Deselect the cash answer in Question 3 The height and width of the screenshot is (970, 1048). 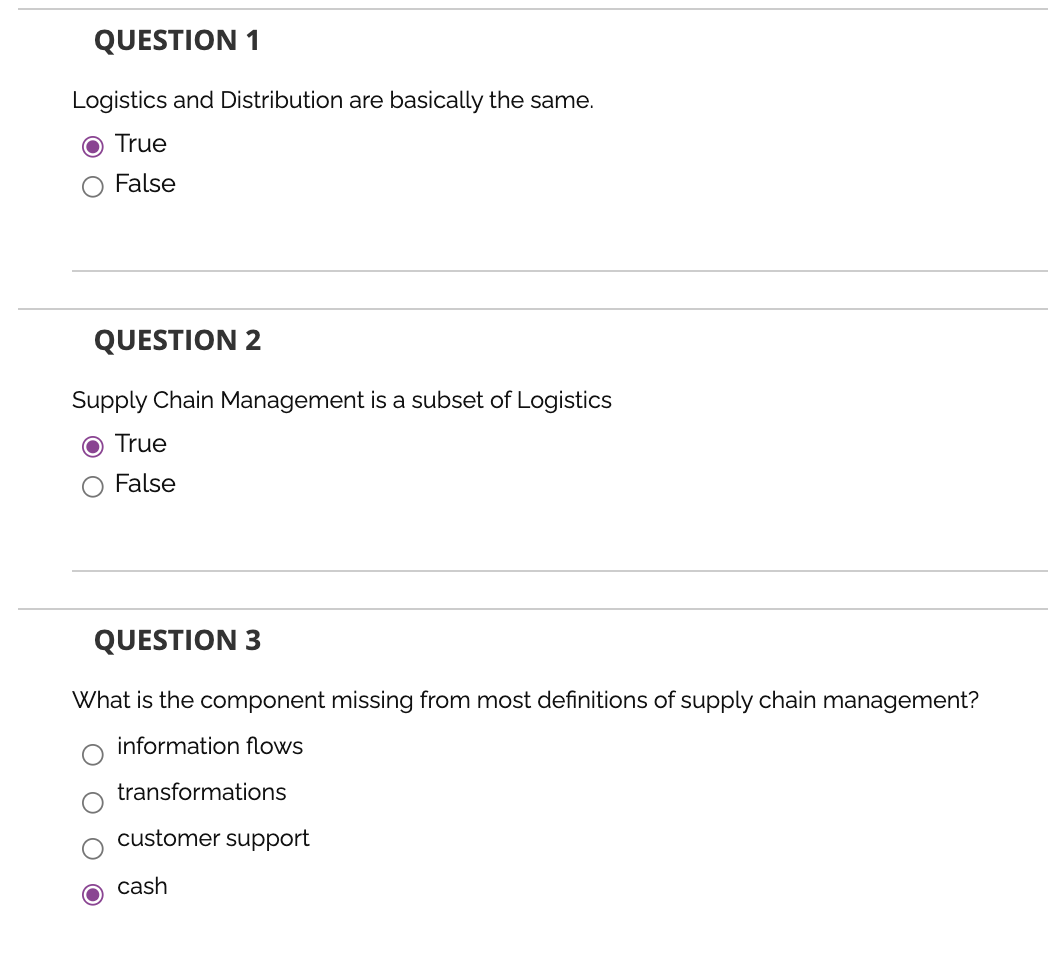tap(93, 895)
